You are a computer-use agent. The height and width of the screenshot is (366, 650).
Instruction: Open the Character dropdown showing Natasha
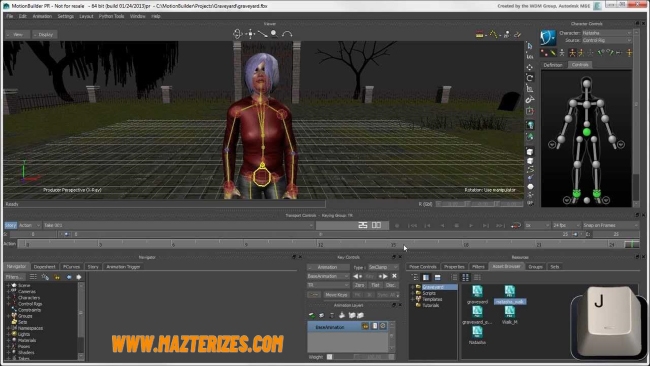[x=606, y=33]
